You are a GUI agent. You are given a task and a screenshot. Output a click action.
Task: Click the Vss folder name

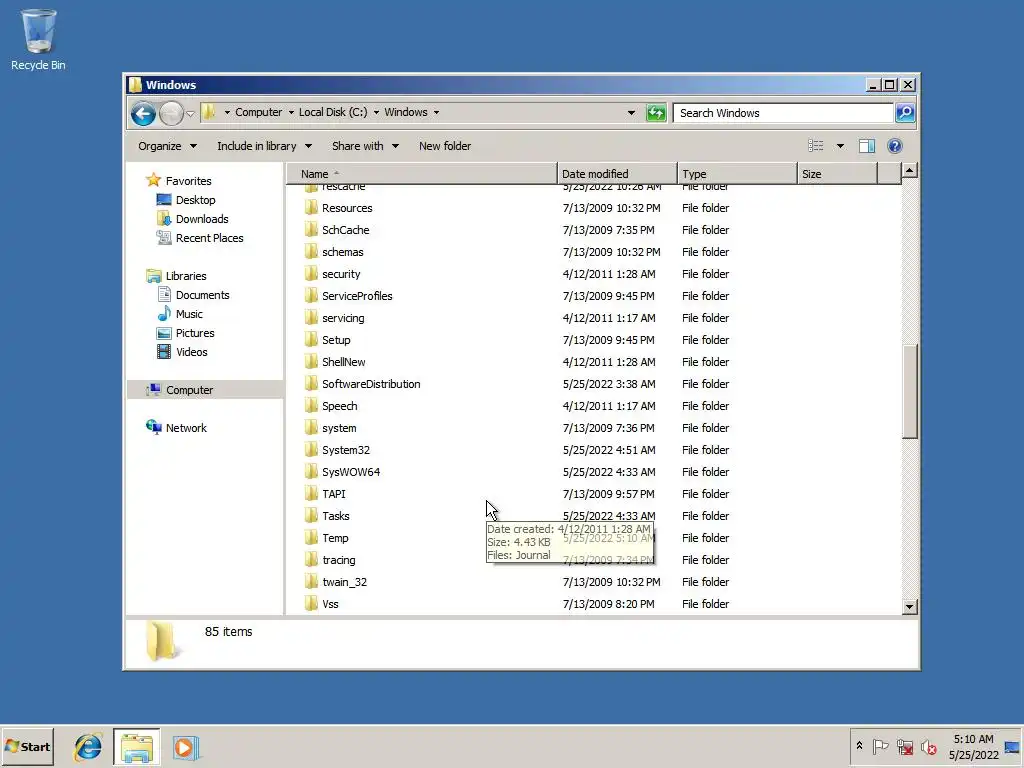tap(330, 604)
